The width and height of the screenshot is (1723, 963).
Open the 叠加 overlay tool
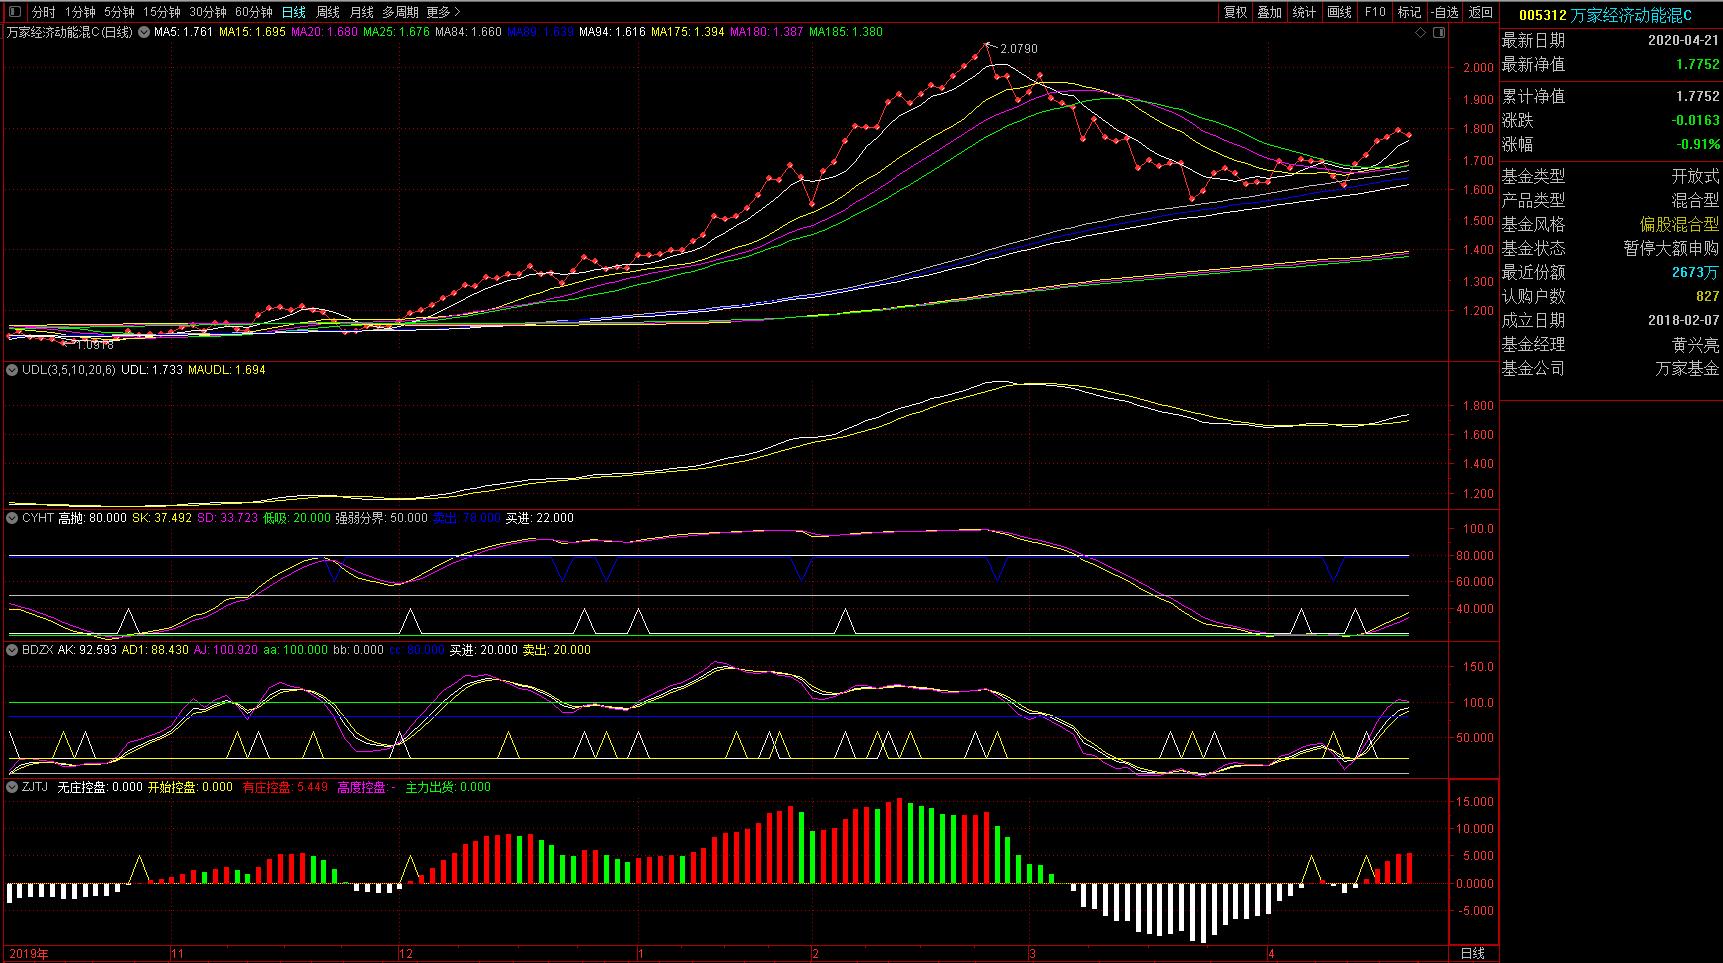(x=1269, y=12)
